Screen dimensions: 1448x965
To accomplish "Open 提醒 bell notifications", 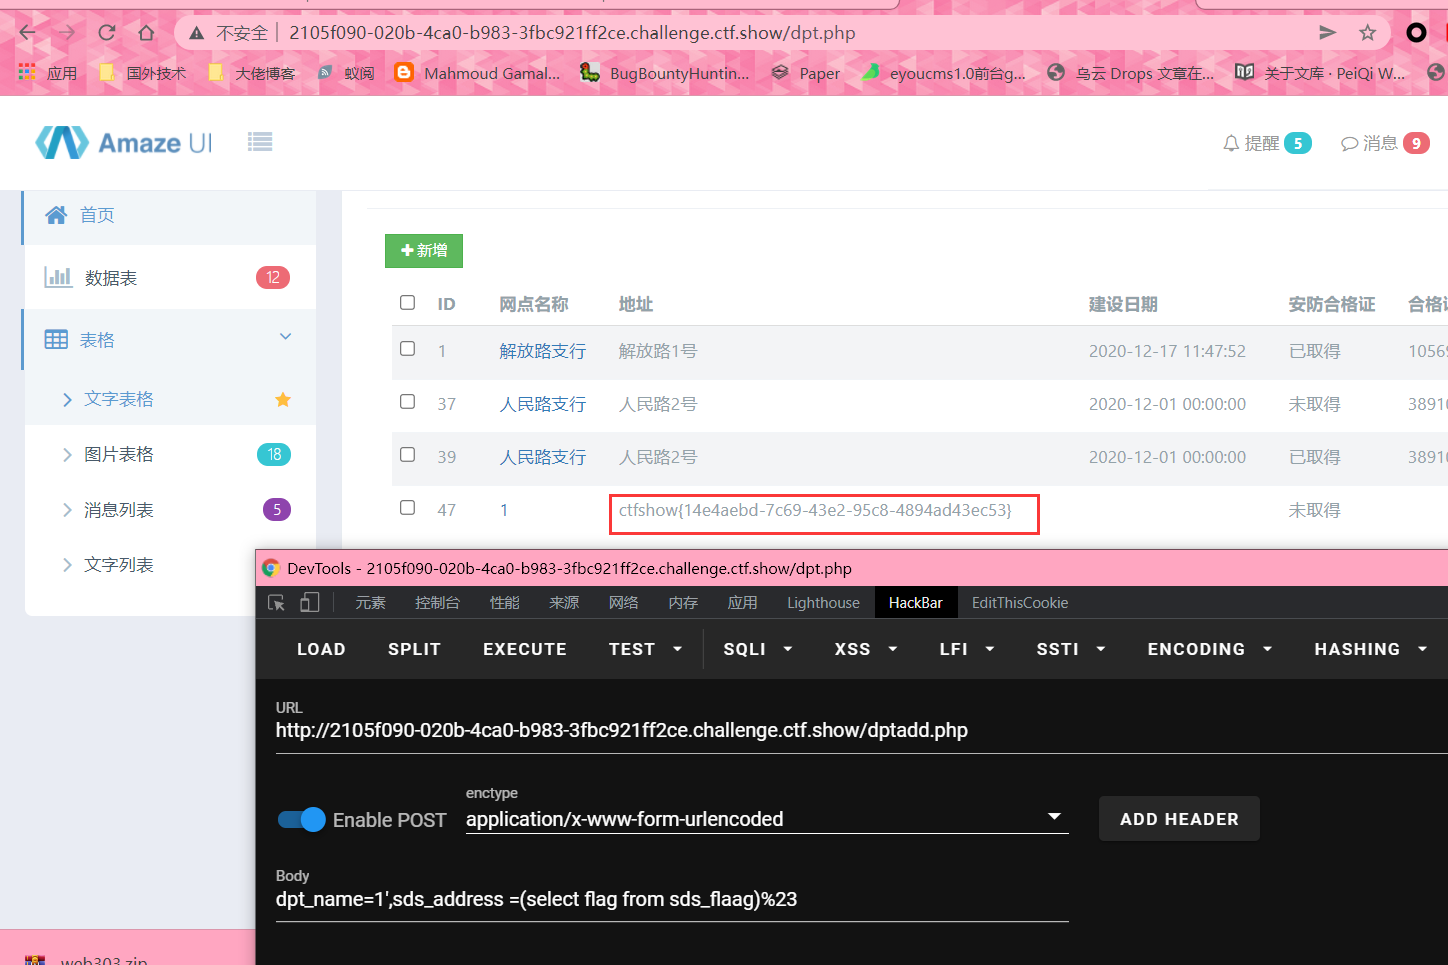I will [1267, 143].
